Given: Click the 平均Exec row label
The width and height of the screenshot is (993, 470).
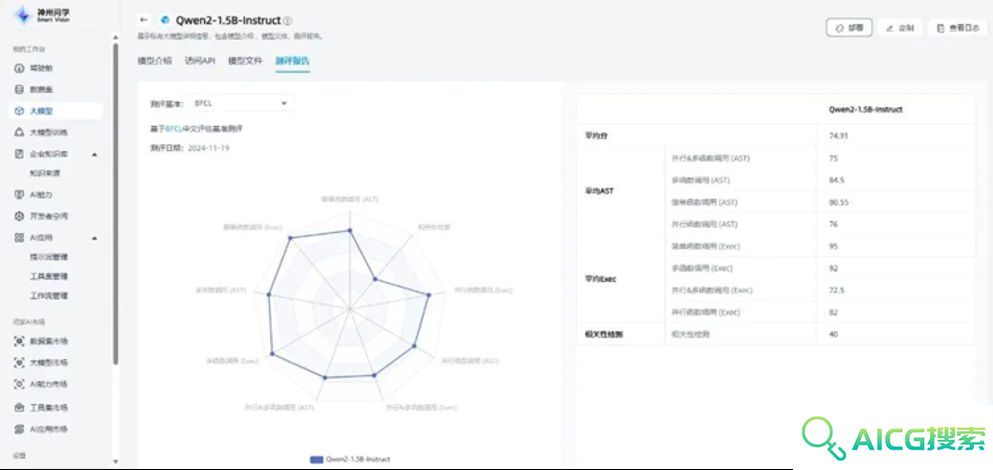Looking at the screenshot, I should tap(601, 279).
